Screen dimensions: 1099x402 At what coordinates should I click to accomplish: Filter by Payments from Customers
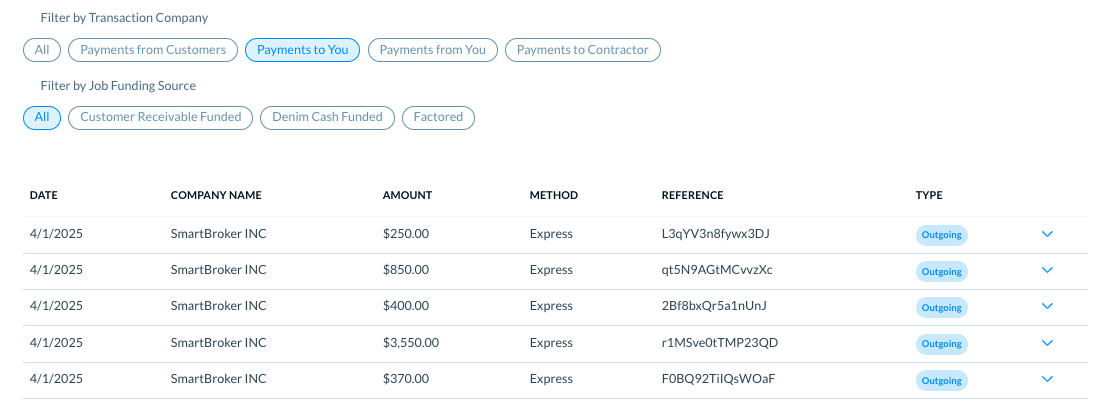(x=153, y=50)
